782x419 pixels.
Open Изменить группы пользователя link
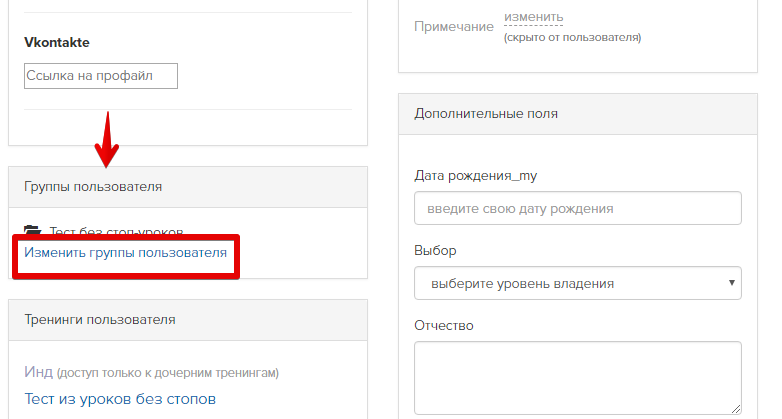125,253
